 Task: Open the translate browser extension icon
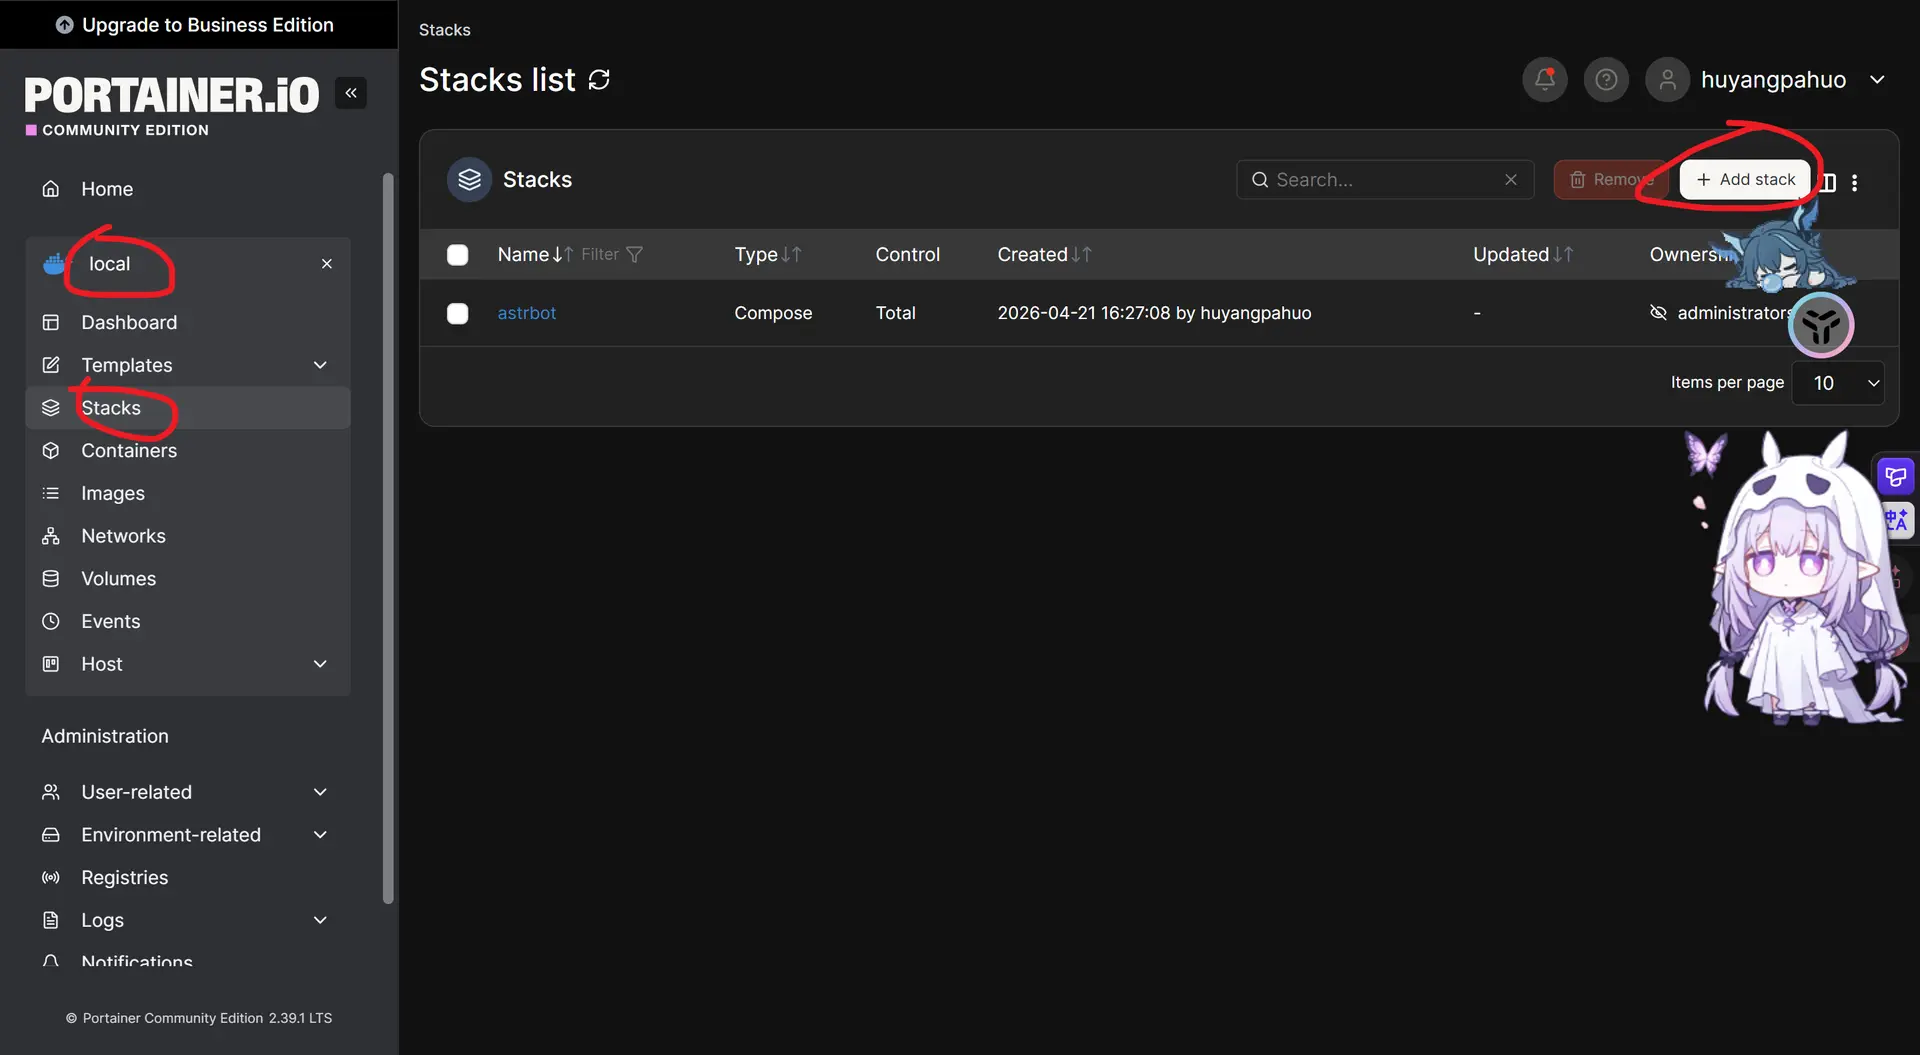(x=1896, y=520)
